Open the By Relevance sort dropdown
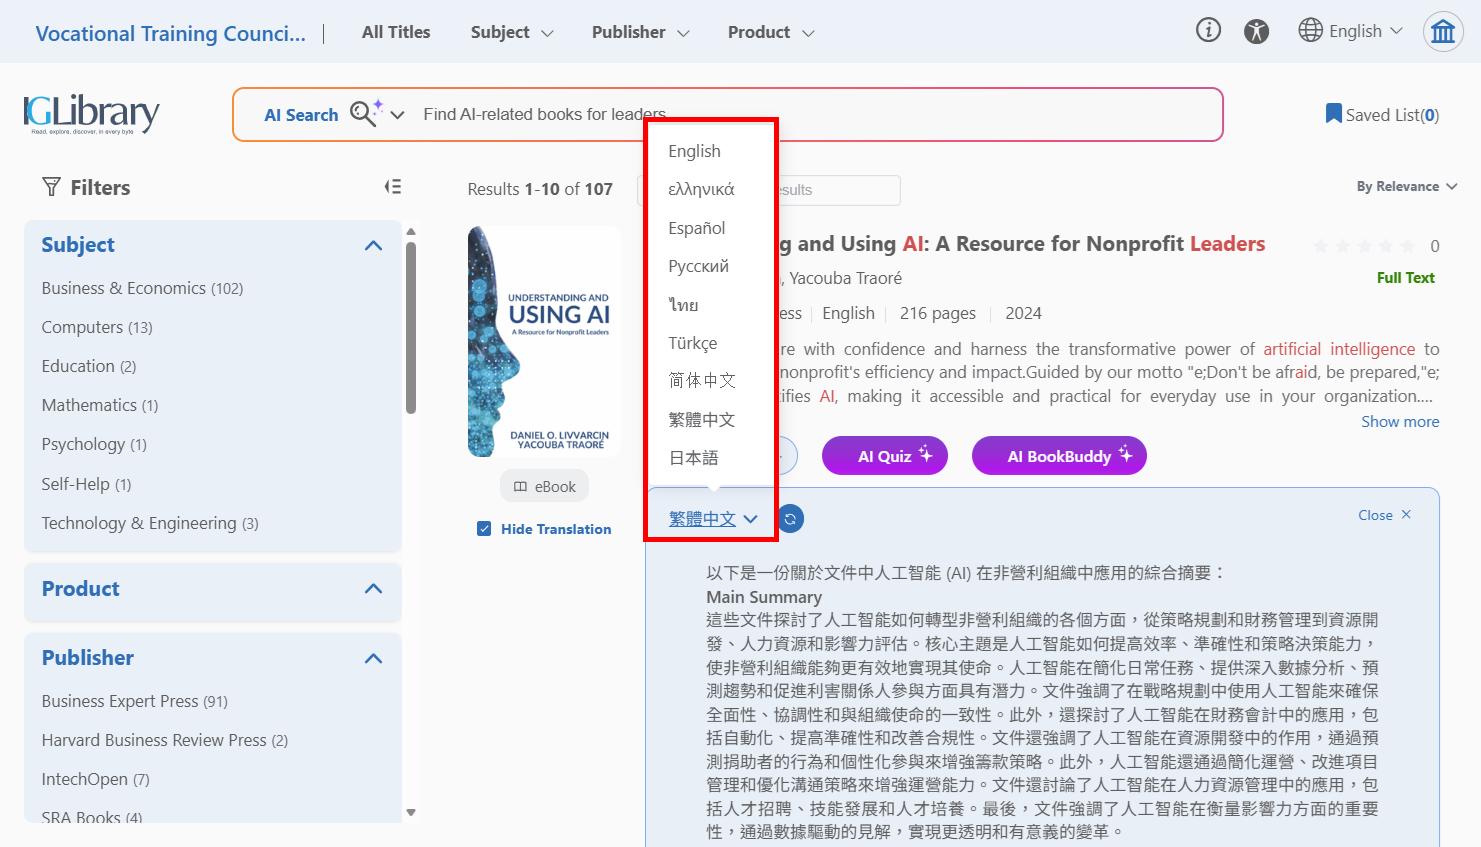 1407,187
